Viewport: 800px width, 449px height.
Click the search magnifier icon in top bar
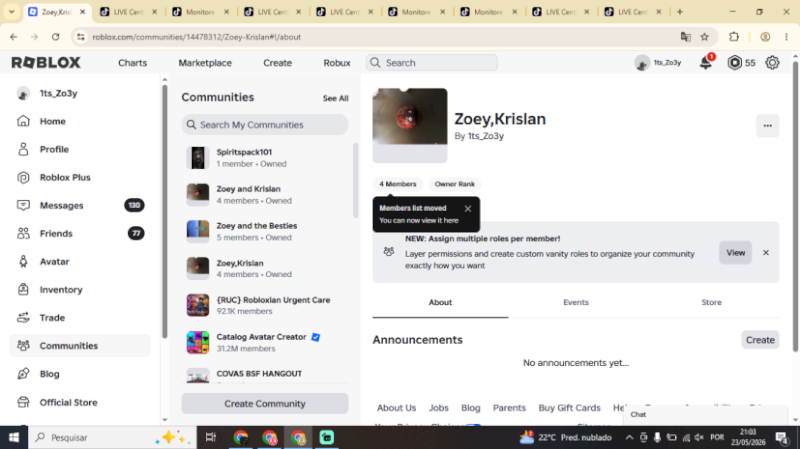[375, 63]
